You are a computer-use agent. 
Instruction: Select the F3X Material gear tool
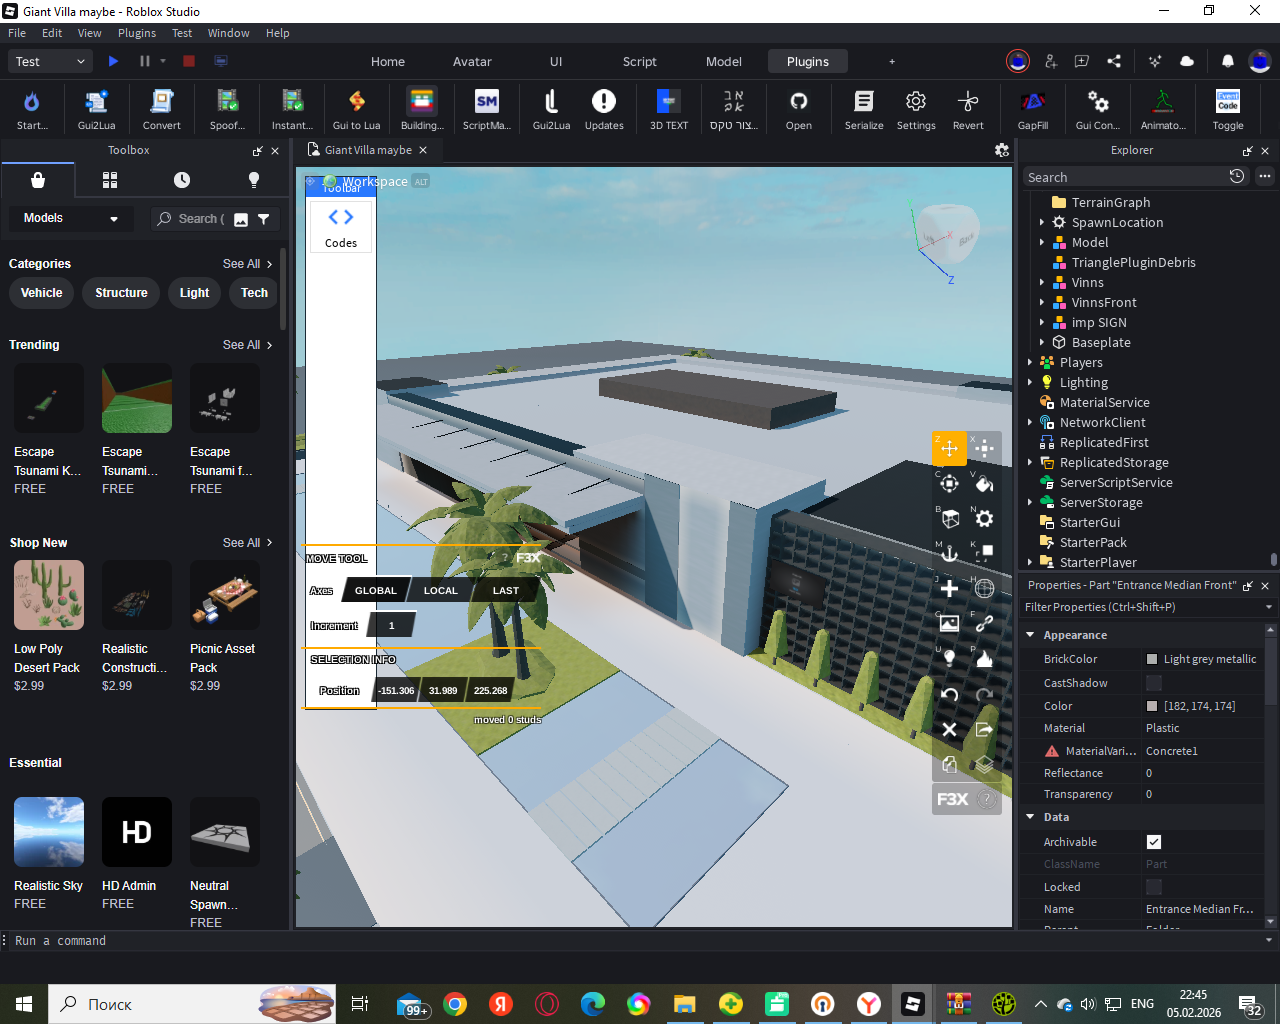point(984,518)
